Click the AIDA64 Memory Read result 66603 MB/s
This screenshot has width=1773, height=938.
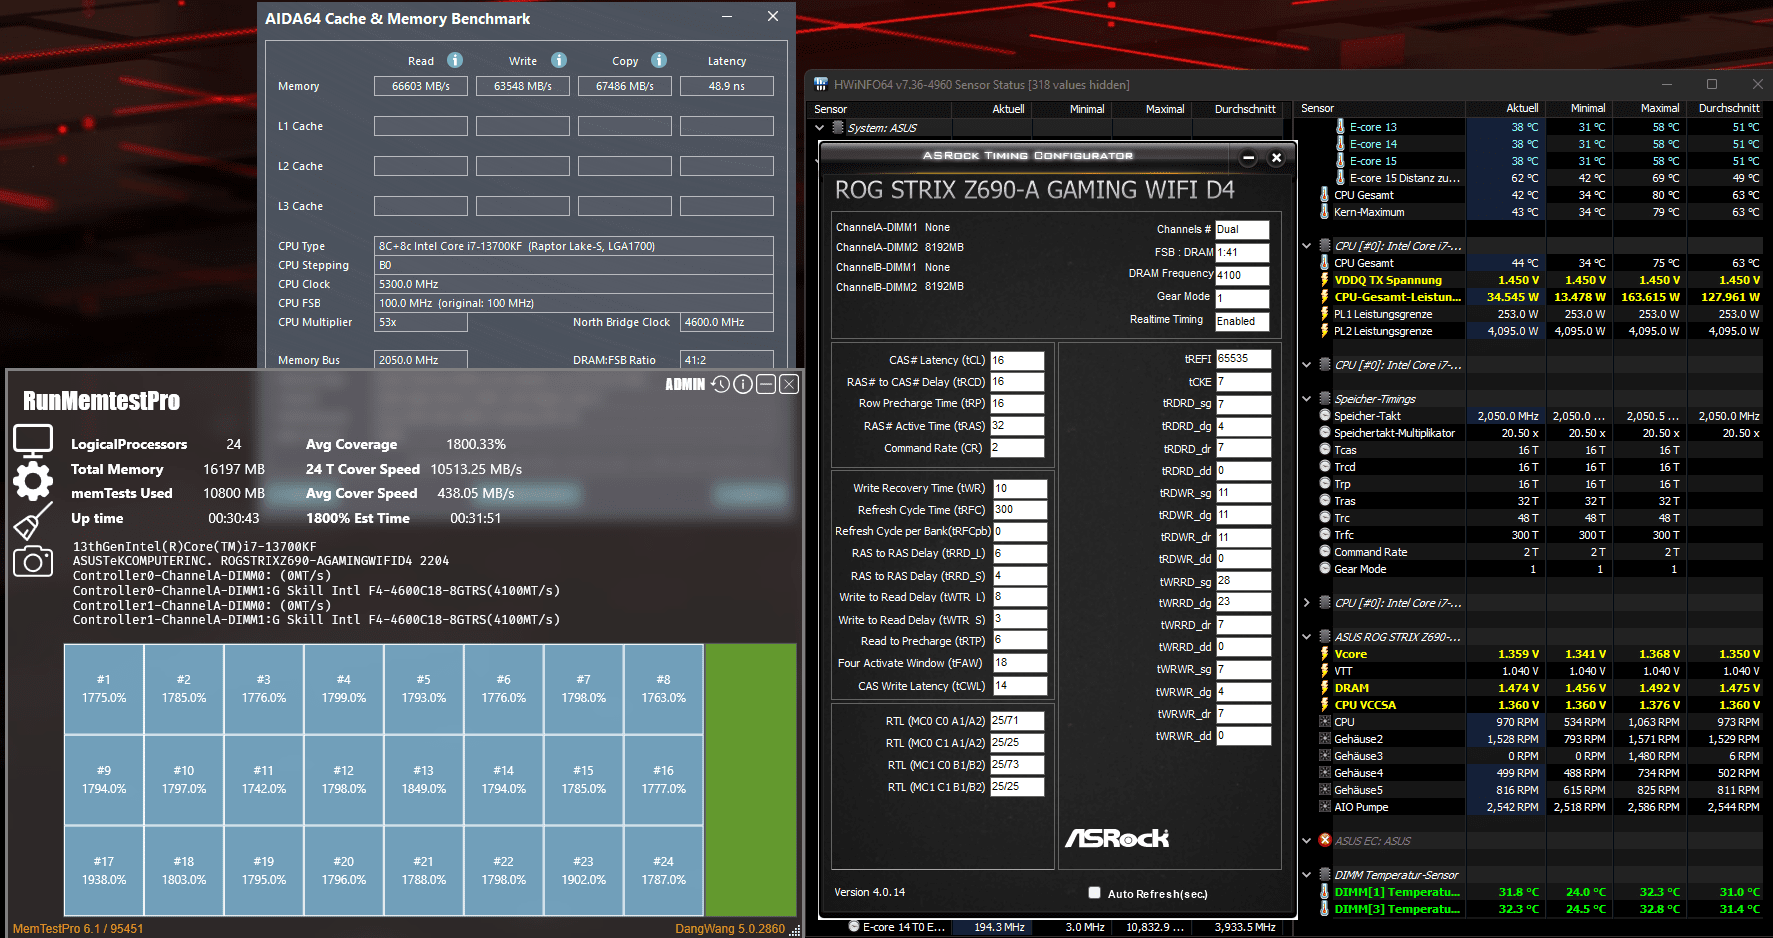(421, 86)
